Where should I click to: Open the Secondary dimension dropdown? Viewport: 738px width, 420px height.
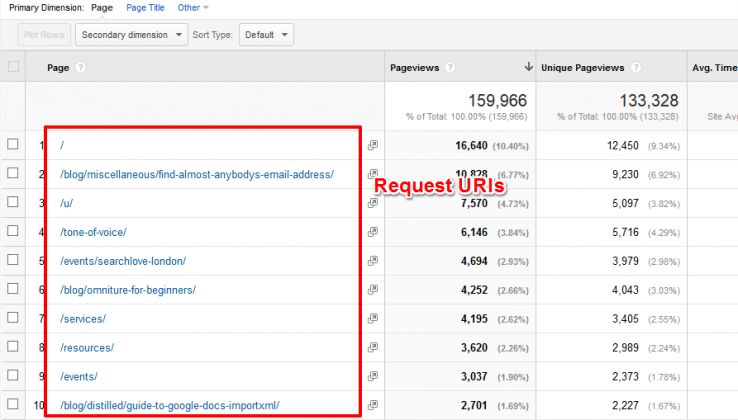click(131, 35)
